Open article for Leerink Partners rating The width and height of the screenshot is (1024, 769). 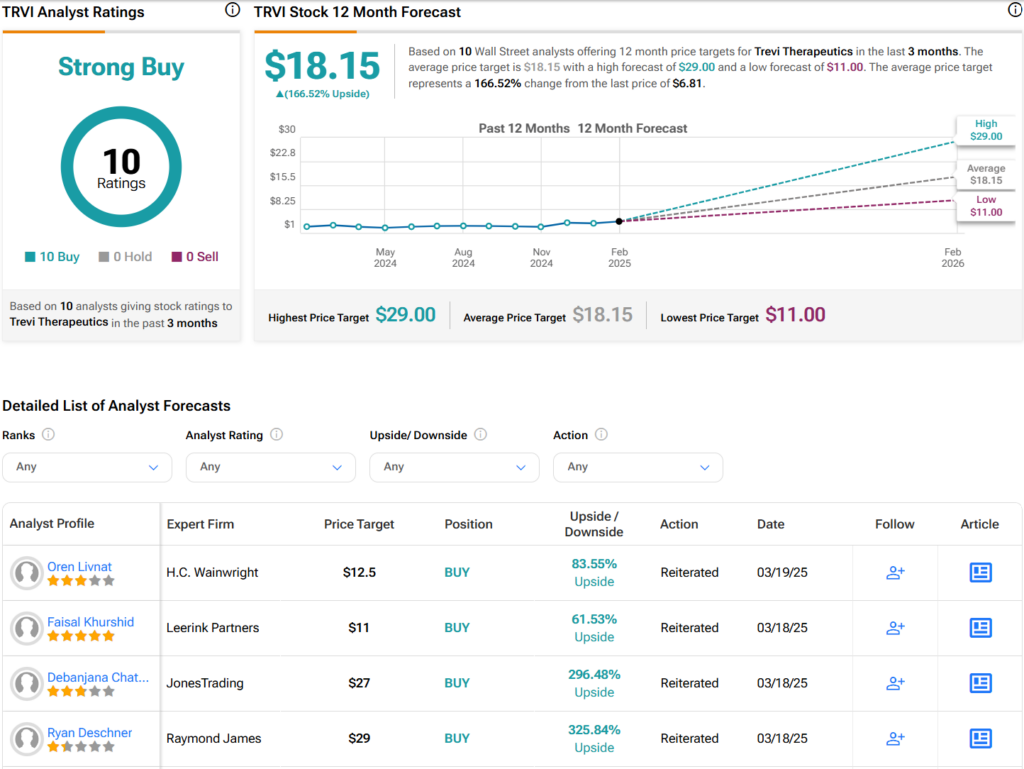tap(980, 628)
